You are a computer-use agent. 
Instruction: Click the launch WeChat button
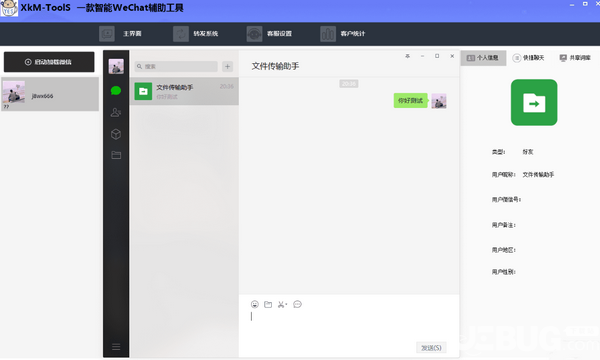pos(49,62)
